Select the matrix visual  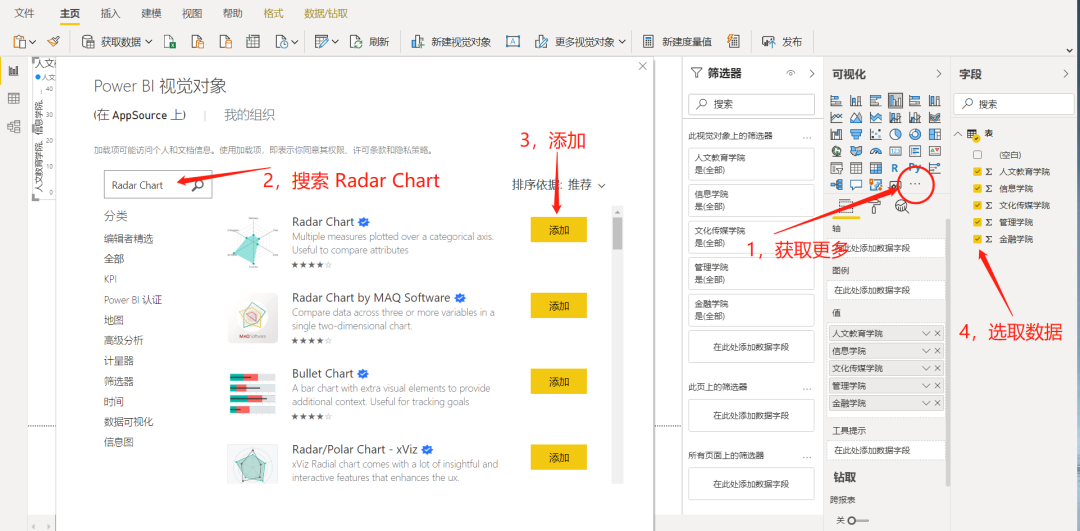(x=876, y=167)
